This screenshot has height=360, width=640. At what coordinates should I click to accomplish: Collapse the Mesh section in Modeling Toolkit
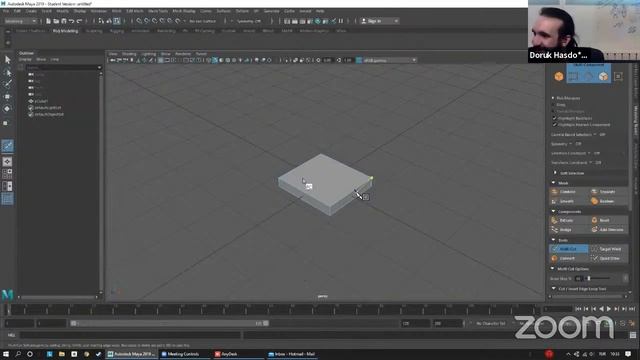point(553,183)
